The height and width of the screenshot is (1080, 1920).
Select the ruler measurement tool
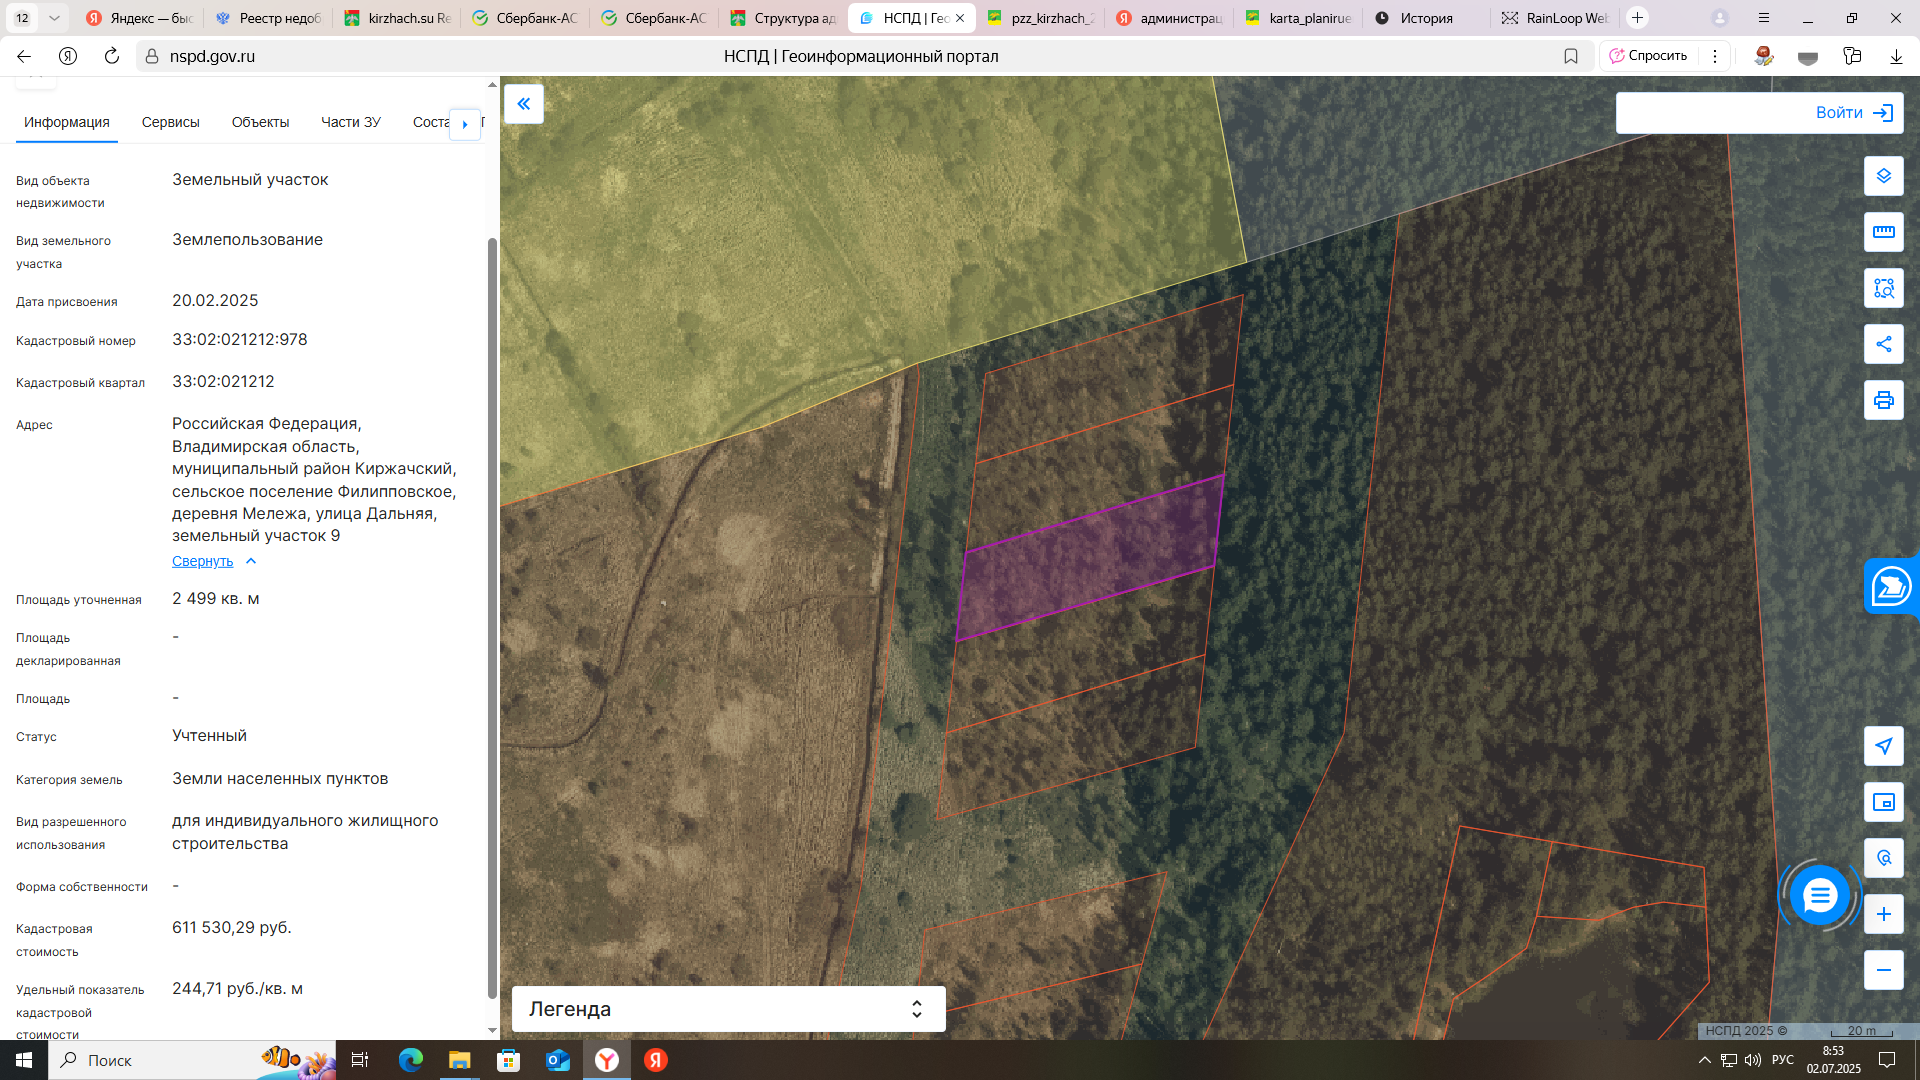(x=1883, y=232)
